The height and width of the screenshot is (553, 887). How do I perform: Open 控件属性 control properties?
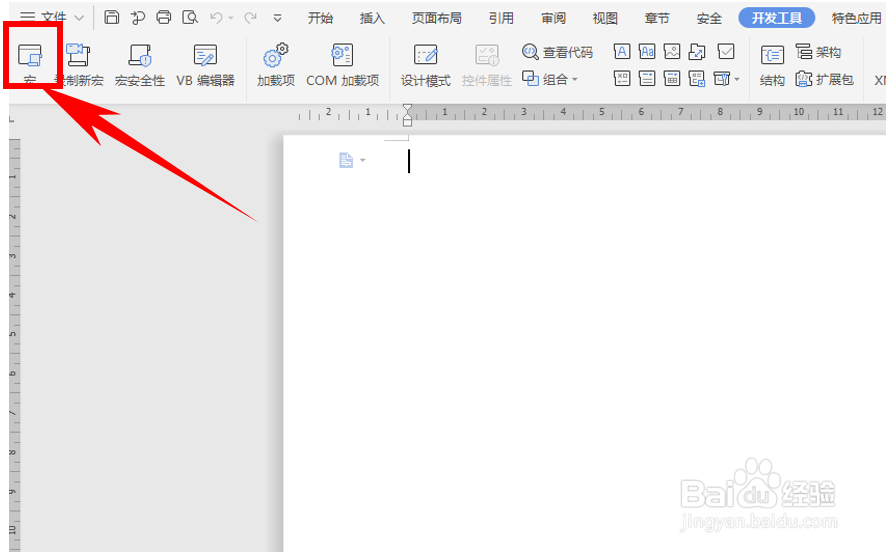486,64
